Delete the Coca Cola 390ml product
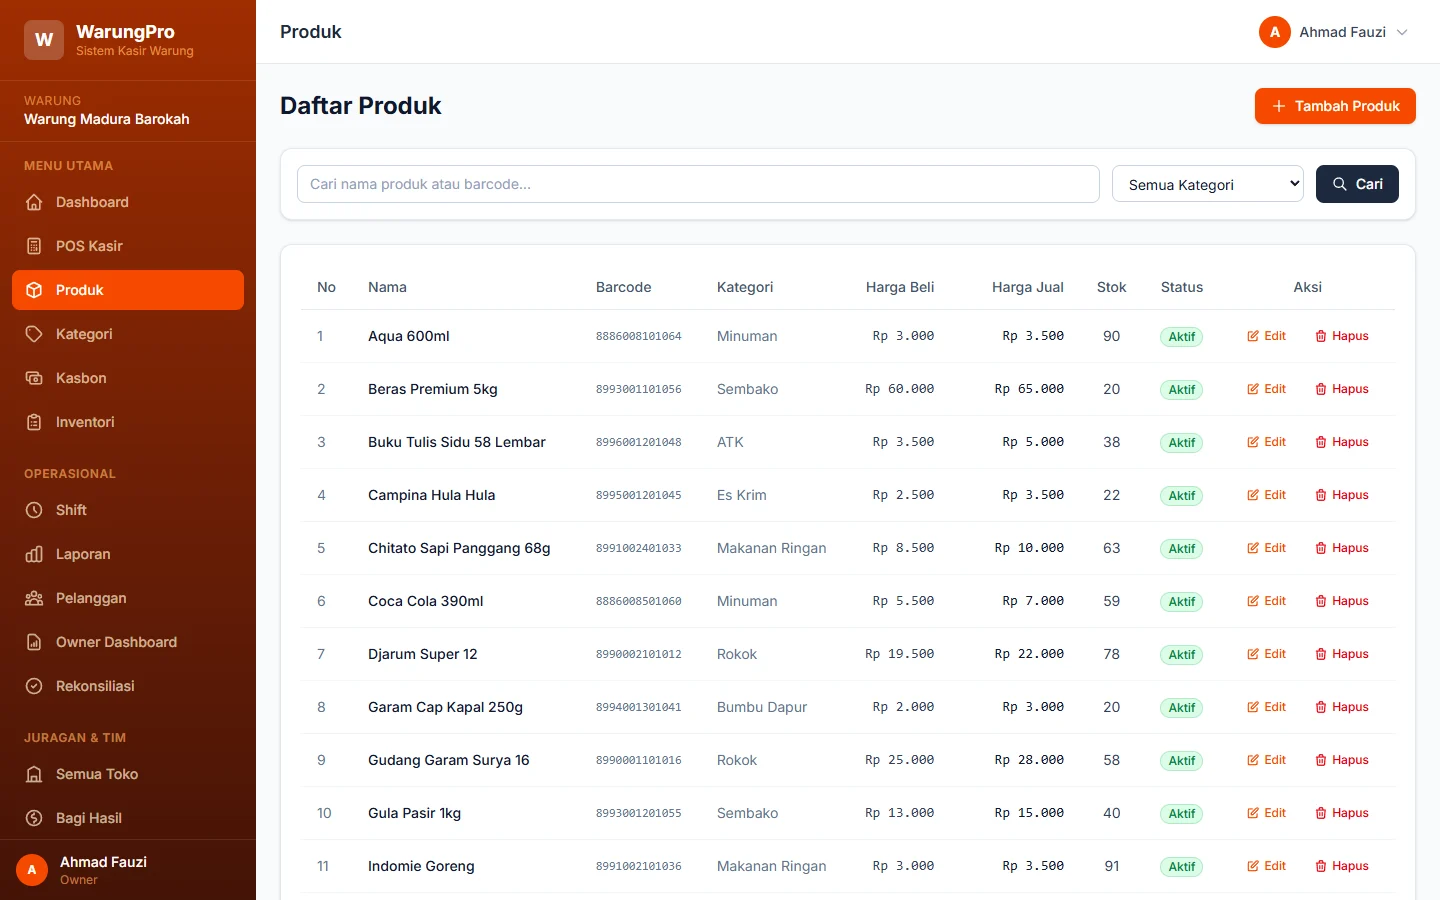 (x=1342, y=601)
